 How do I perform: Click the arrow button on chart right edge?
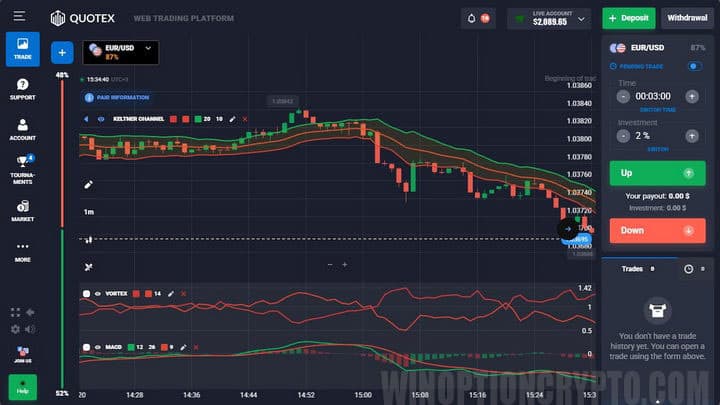click(x=568, y=229)
